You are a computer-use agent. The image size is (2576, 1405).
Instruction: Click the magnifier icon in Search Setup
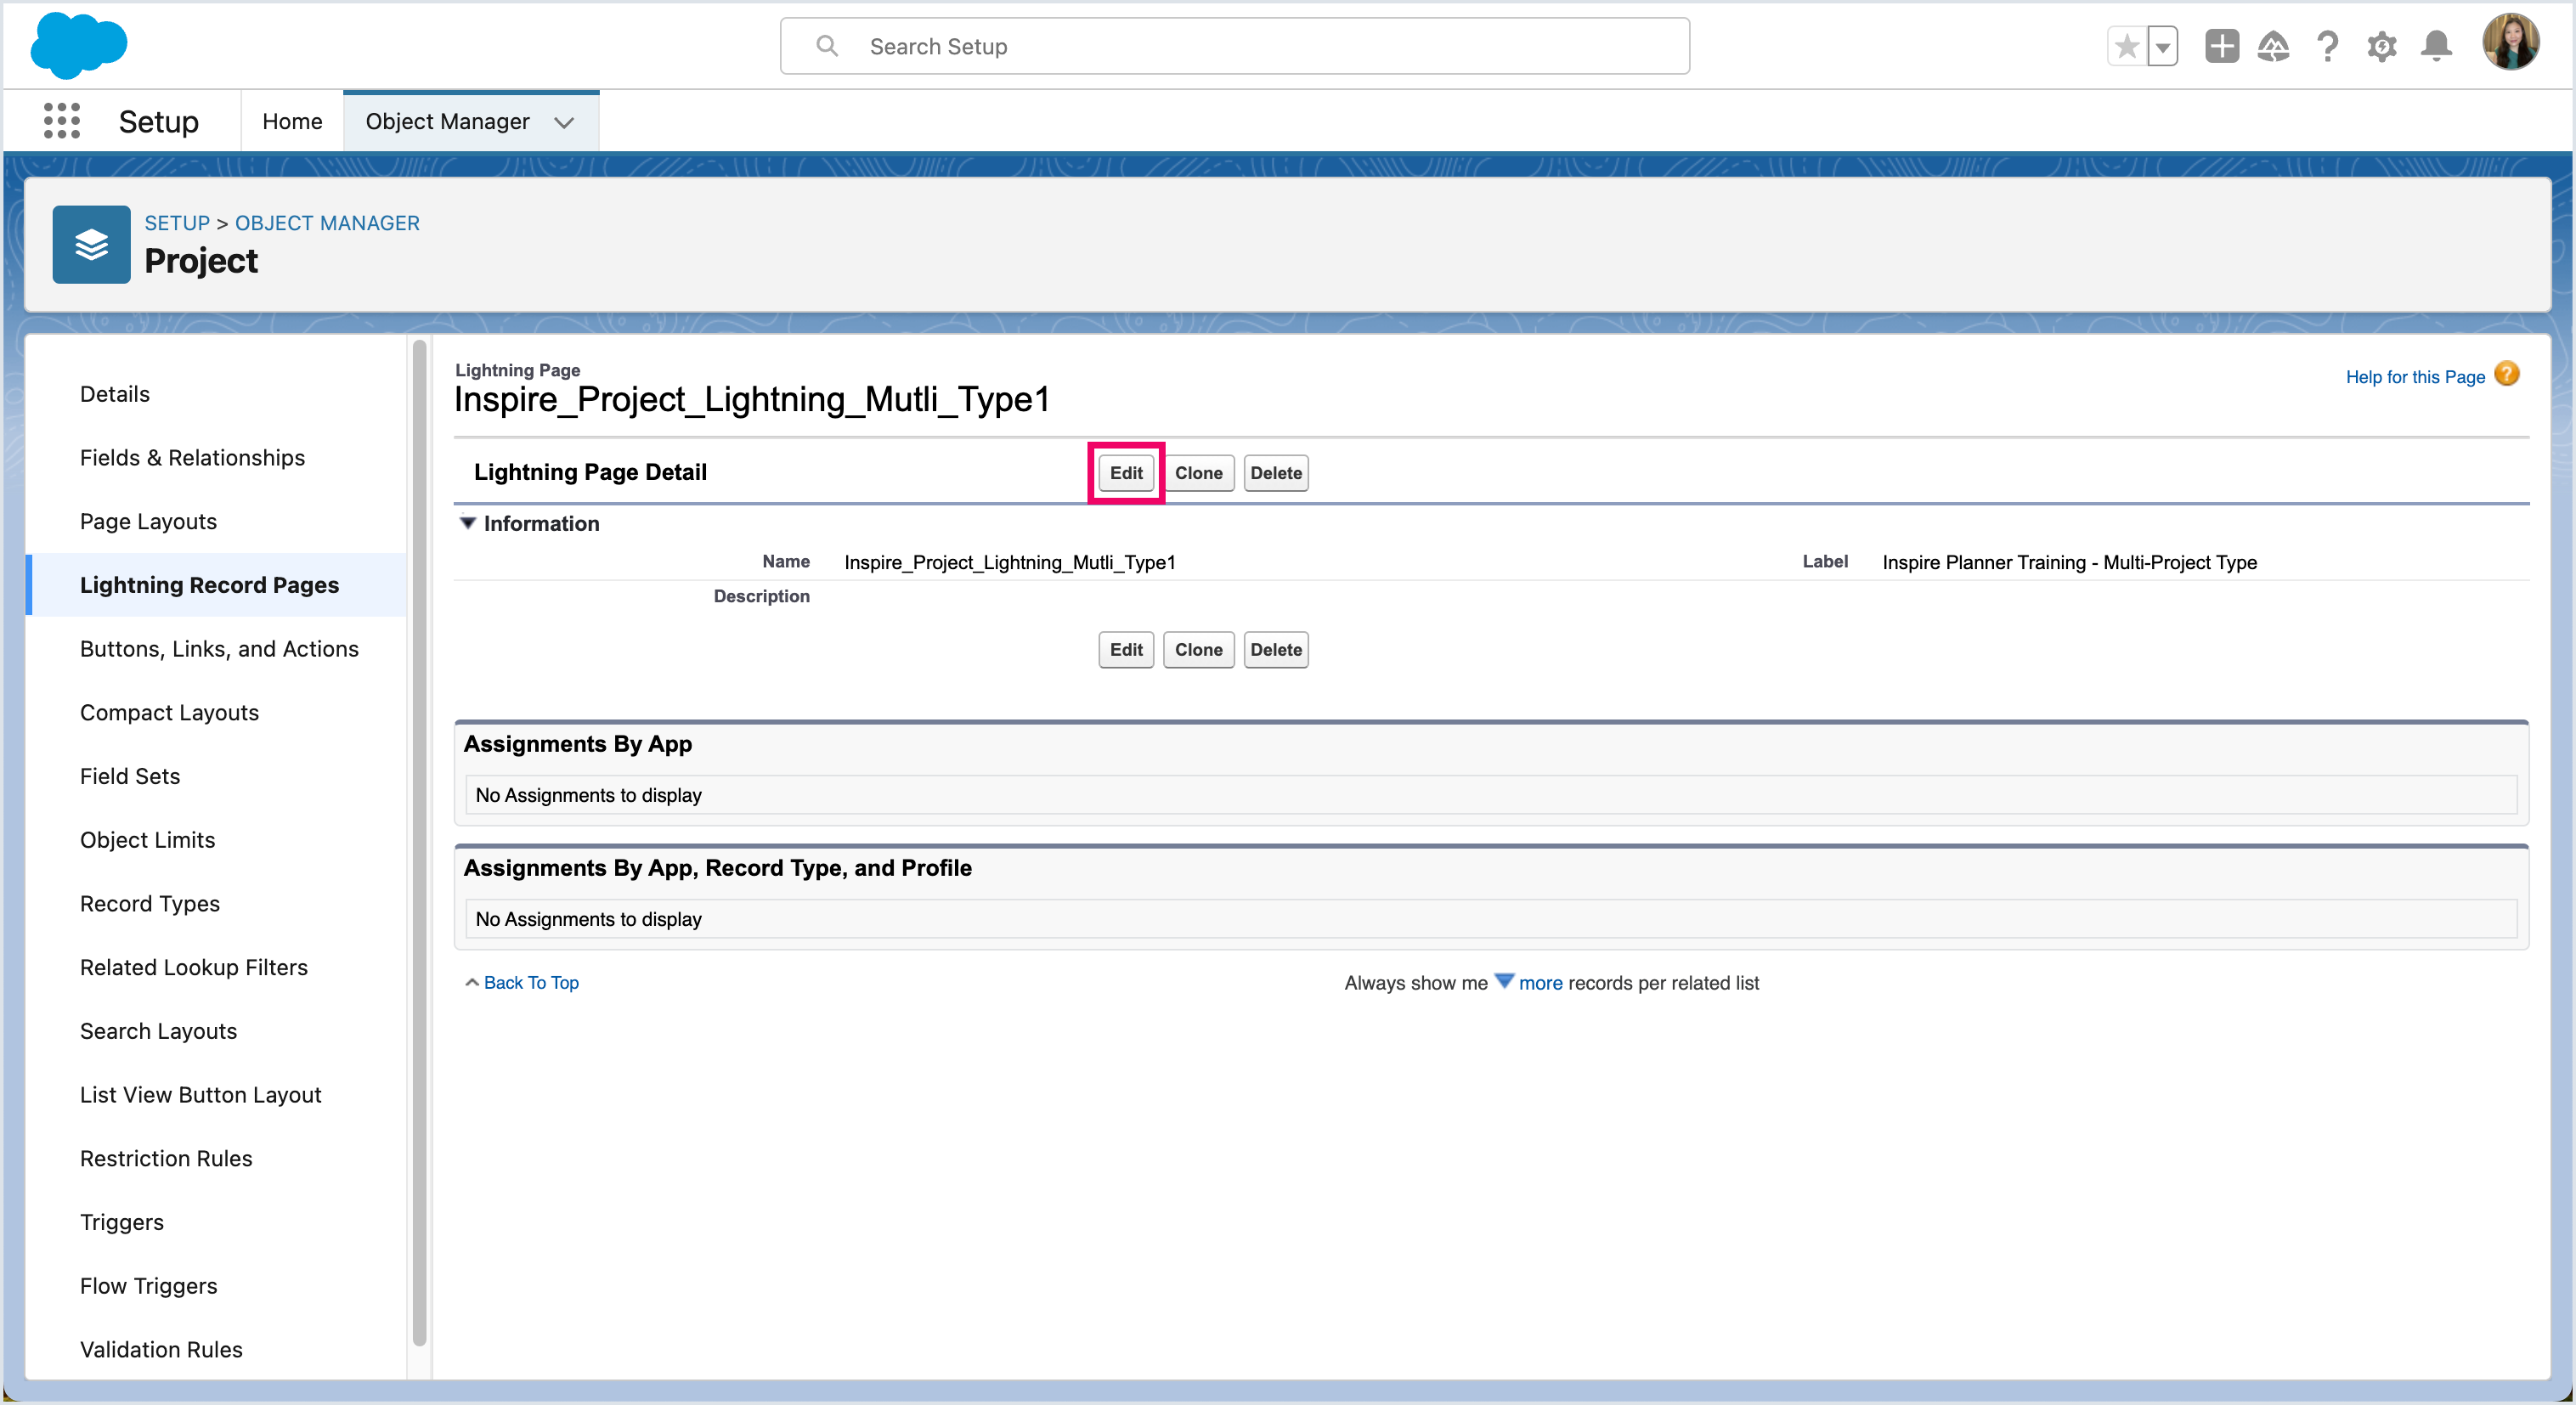click(x=827, y=46)
